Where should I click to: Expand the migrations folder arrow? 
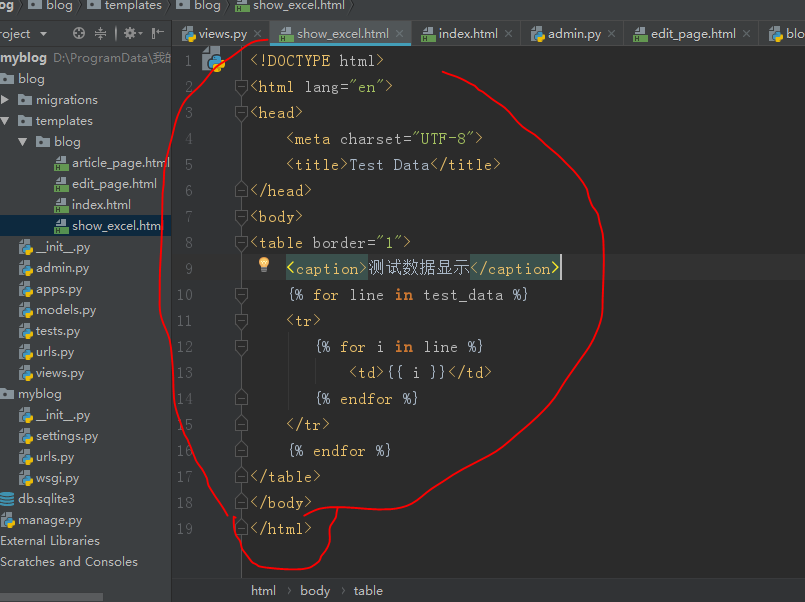coord(5,100)
